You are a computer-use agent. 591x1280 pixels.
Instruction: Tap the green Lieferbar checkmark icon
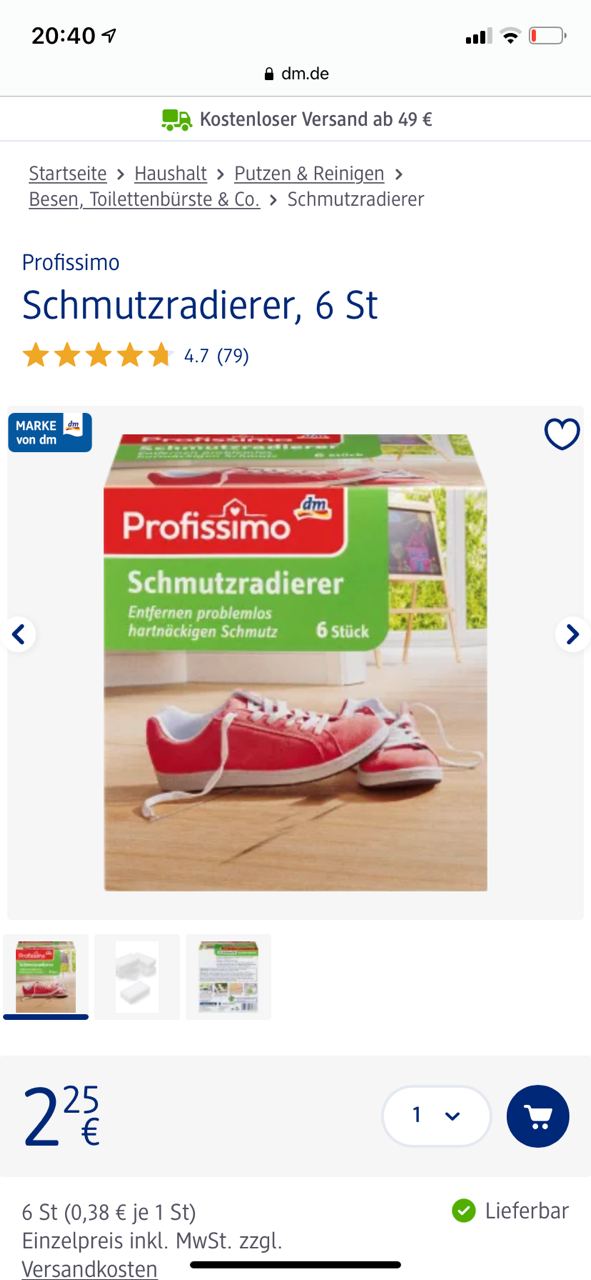coord(464,1211)
